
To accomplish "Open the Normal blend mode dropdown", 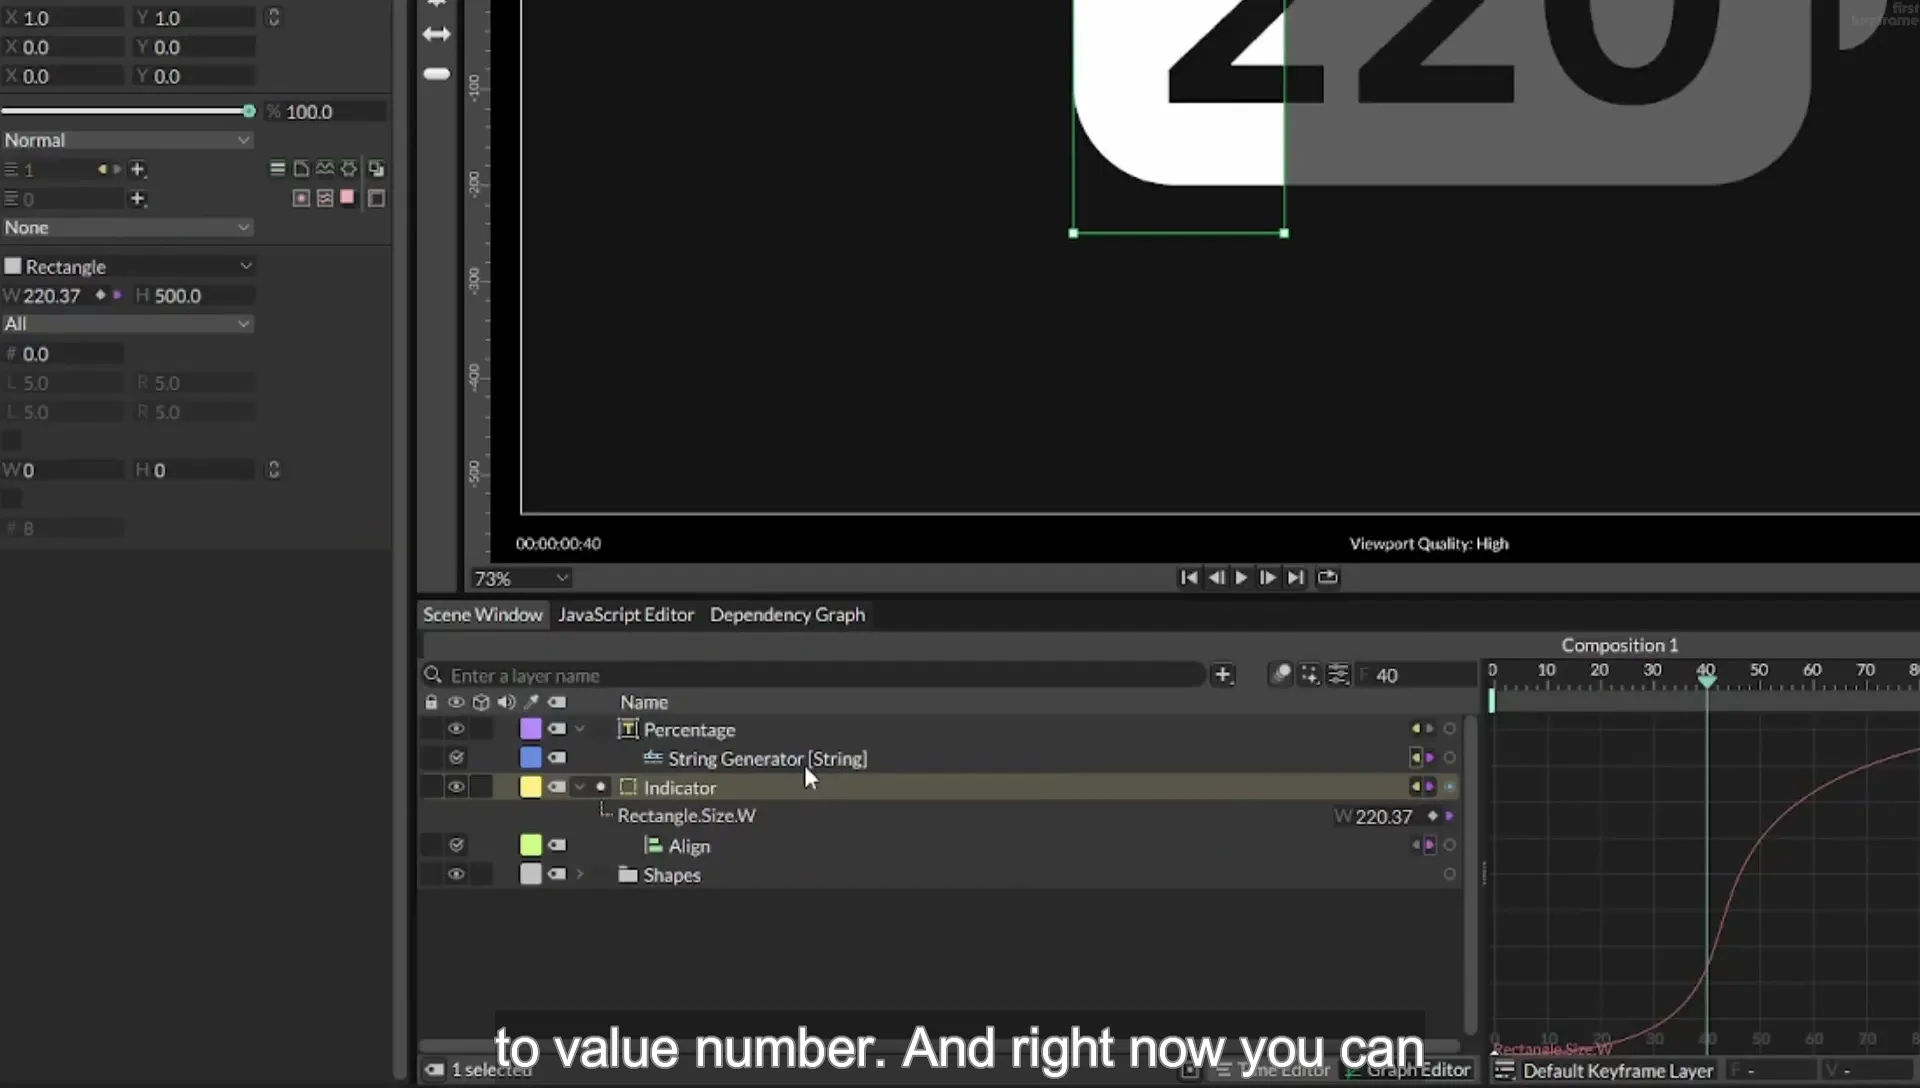I will pyautogui.click(x=127, y=140).
